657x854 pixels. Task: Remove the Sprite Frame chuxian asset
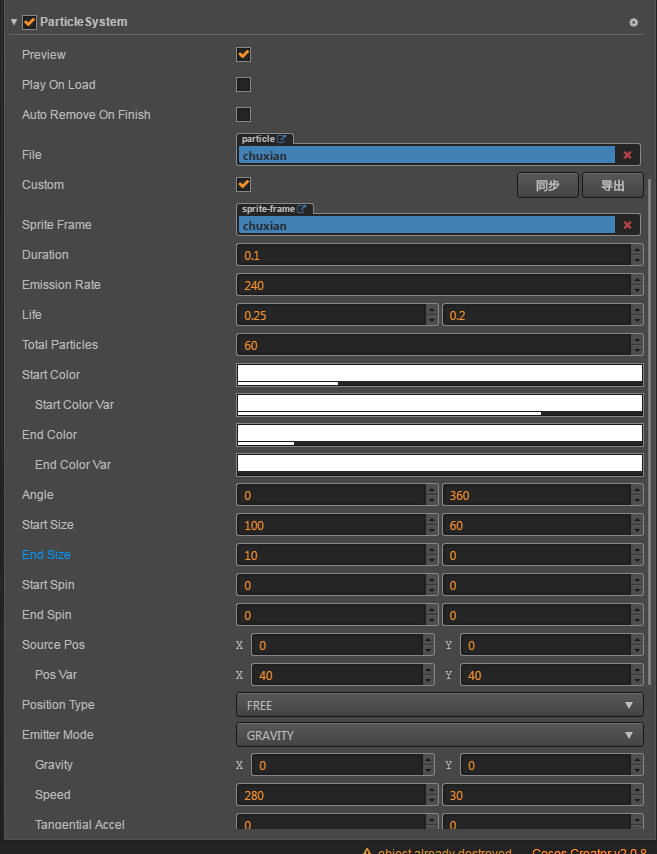(627, 225)
